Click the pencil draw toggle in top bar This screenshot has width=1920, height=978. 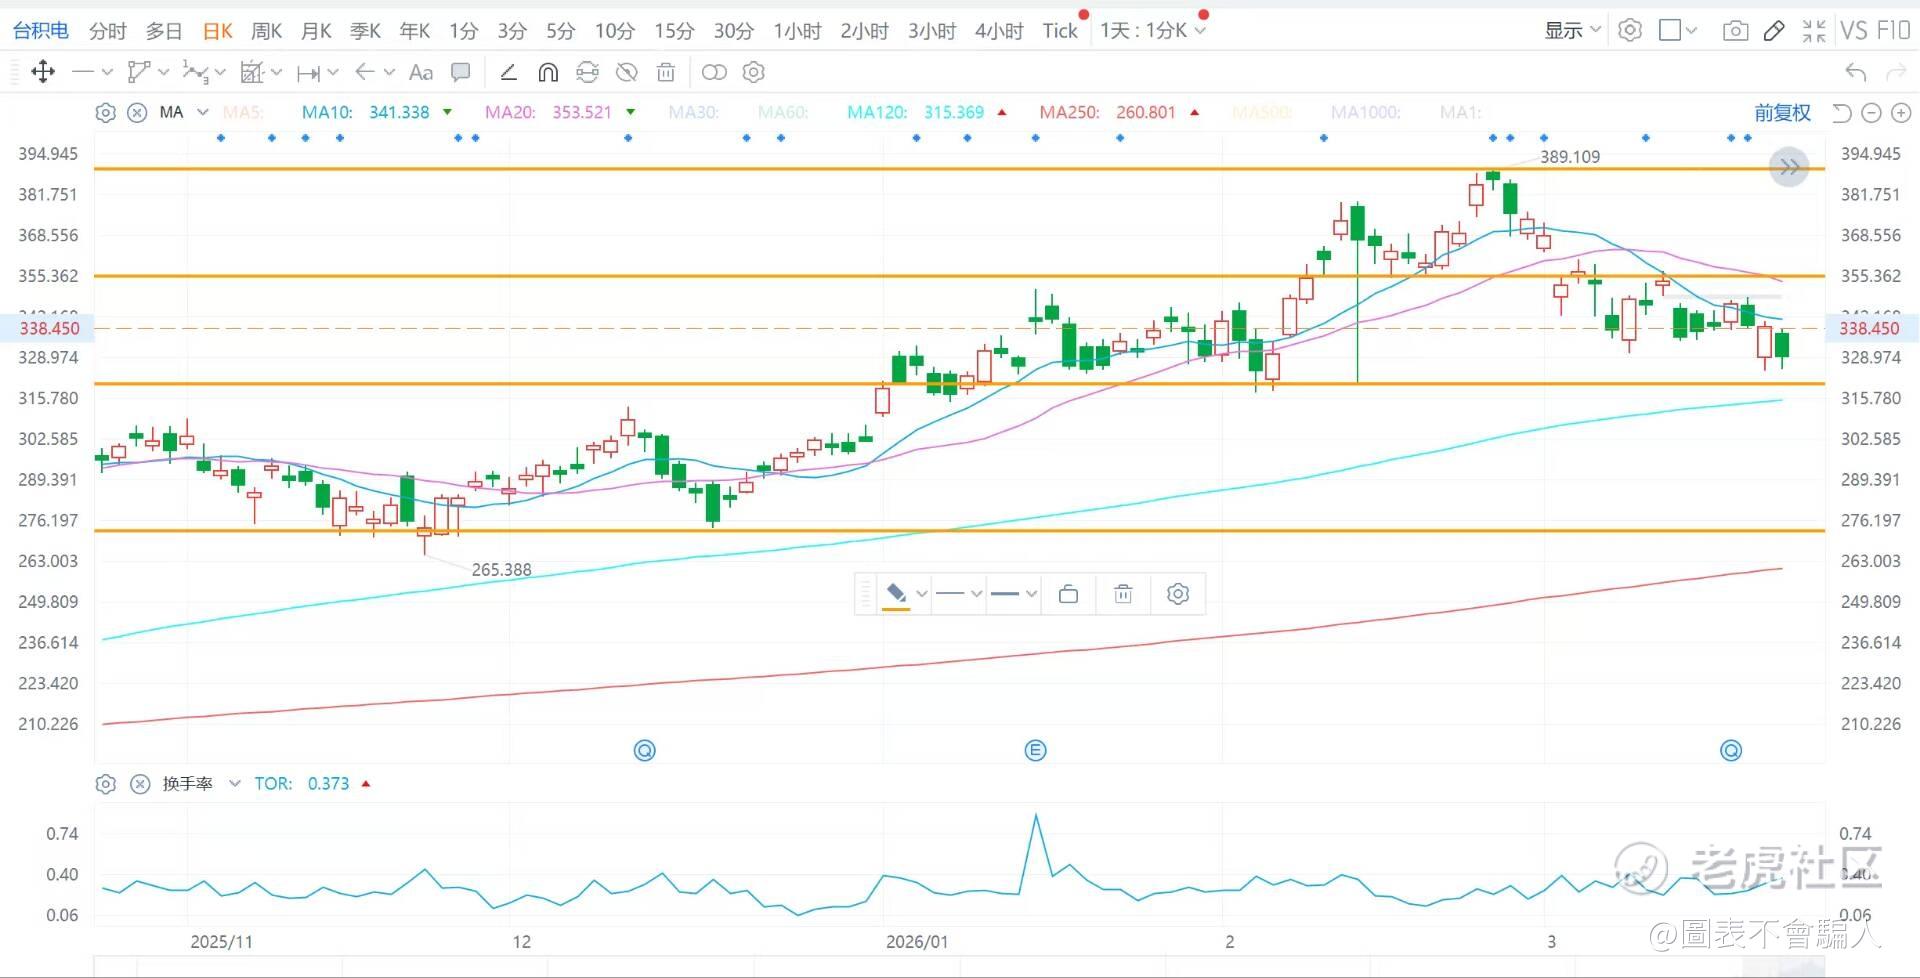tap(1774, 31)
